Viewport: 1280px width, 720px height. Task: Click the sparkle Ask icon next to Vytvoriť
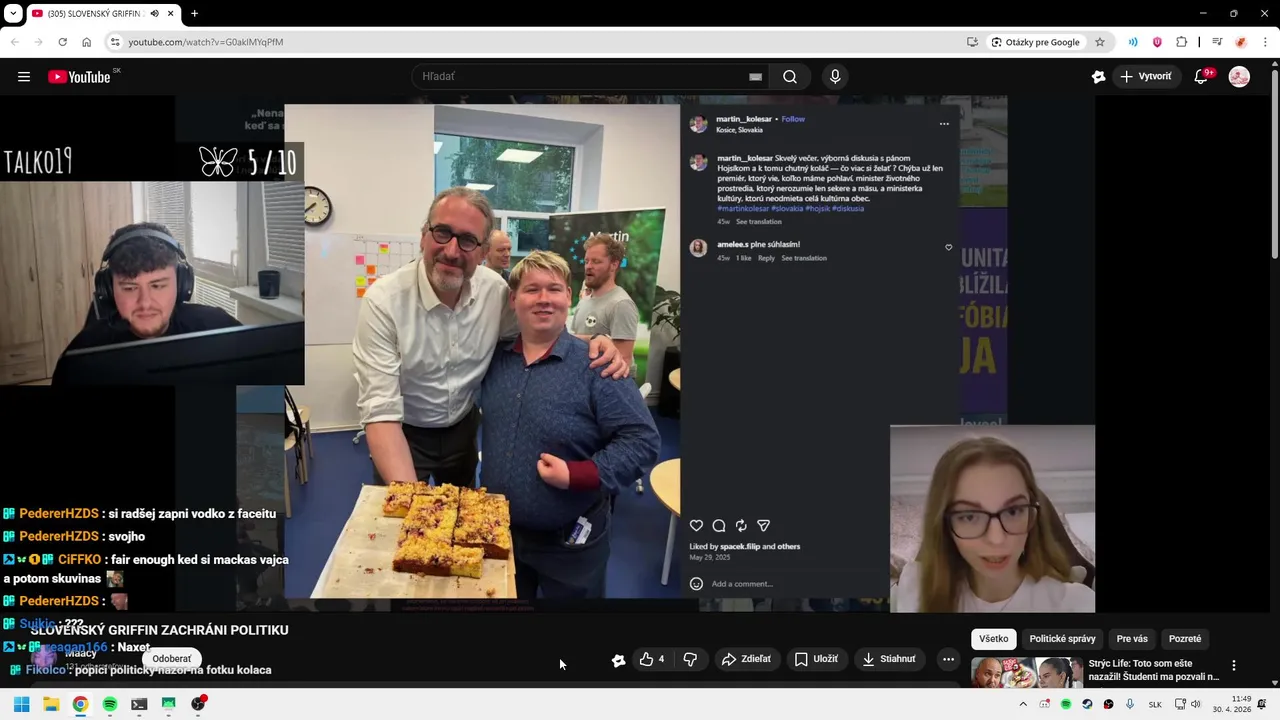[1098, 77]
